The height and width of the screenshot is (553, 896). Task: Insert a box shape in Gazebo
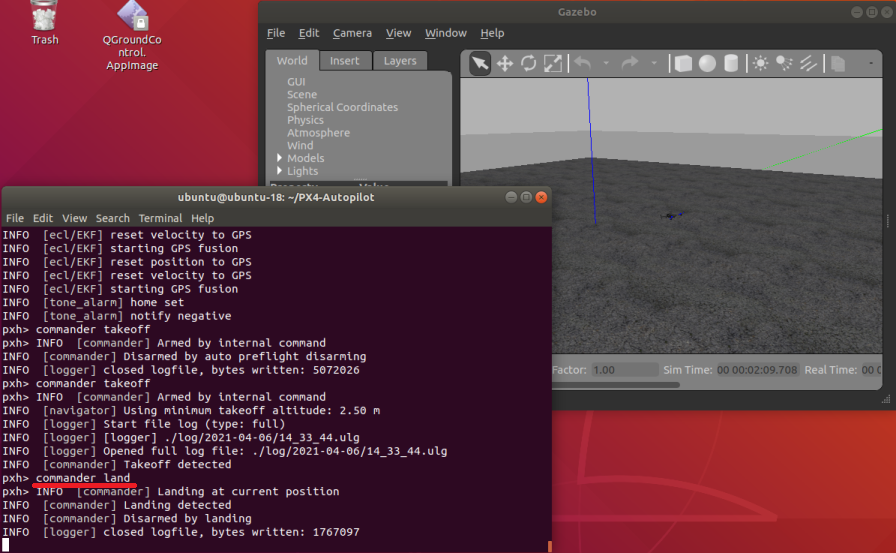683,63
